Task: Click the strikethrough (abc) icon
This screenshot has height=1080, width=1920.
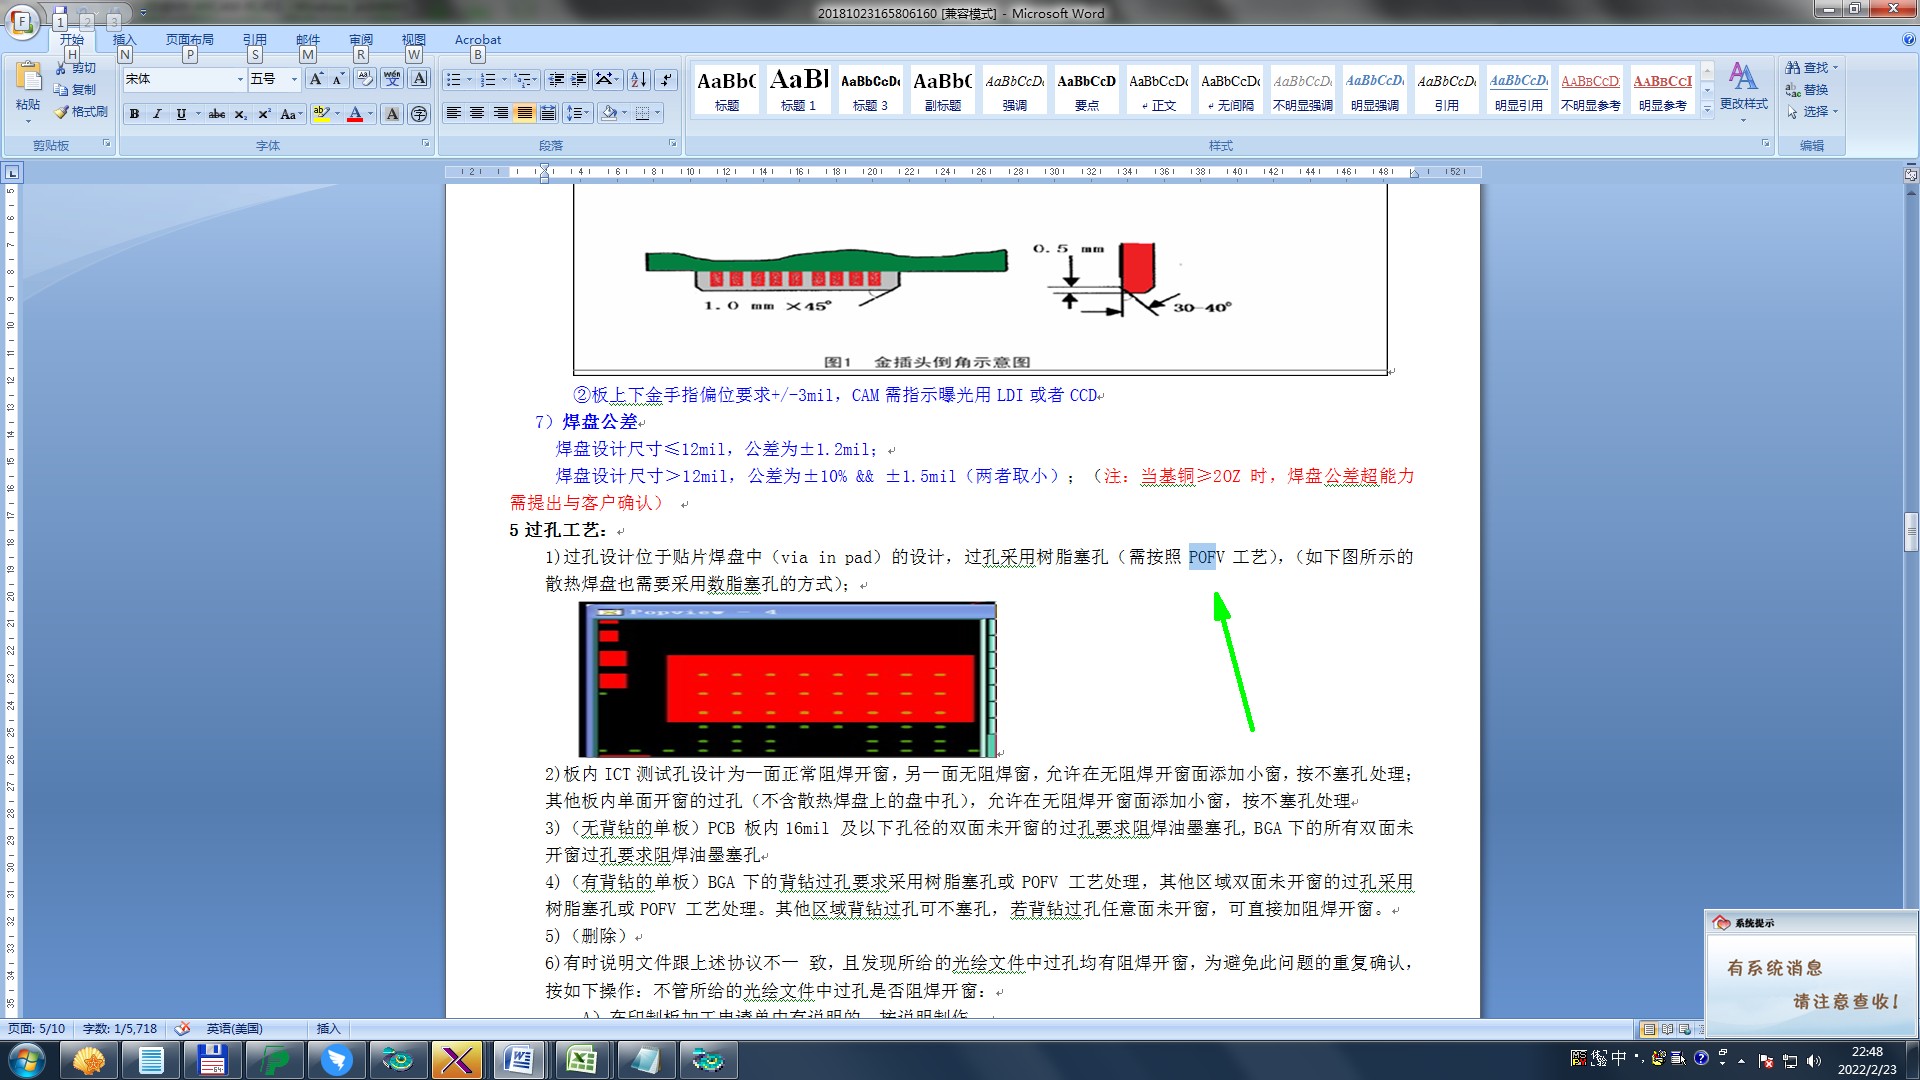Action: tap(216, 114)
